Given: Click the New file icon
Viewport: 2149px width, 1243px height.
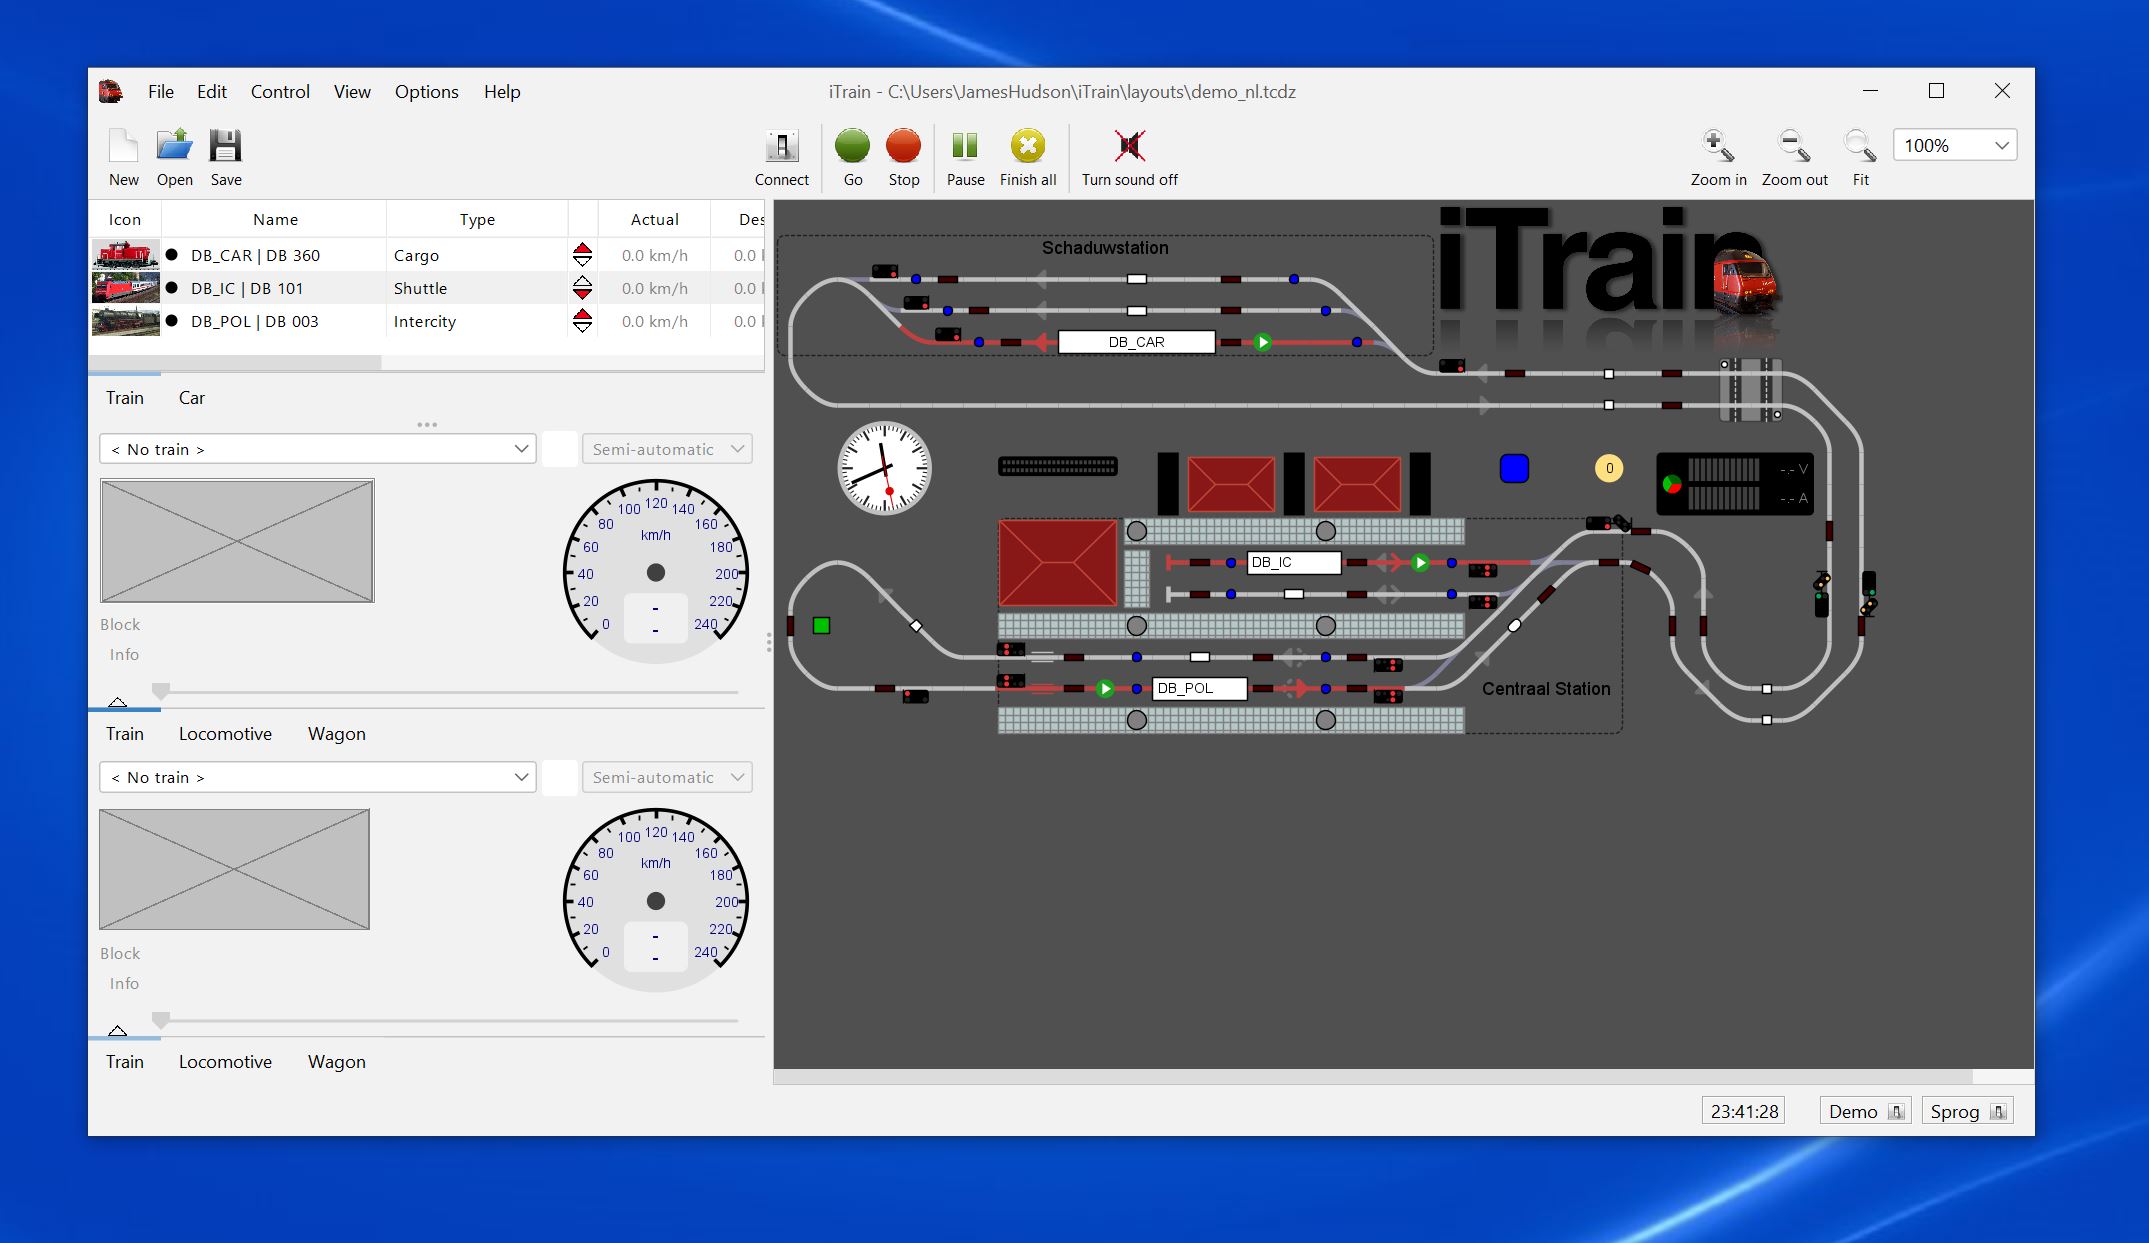Looking at the screenshot, I should coord(123,146).
